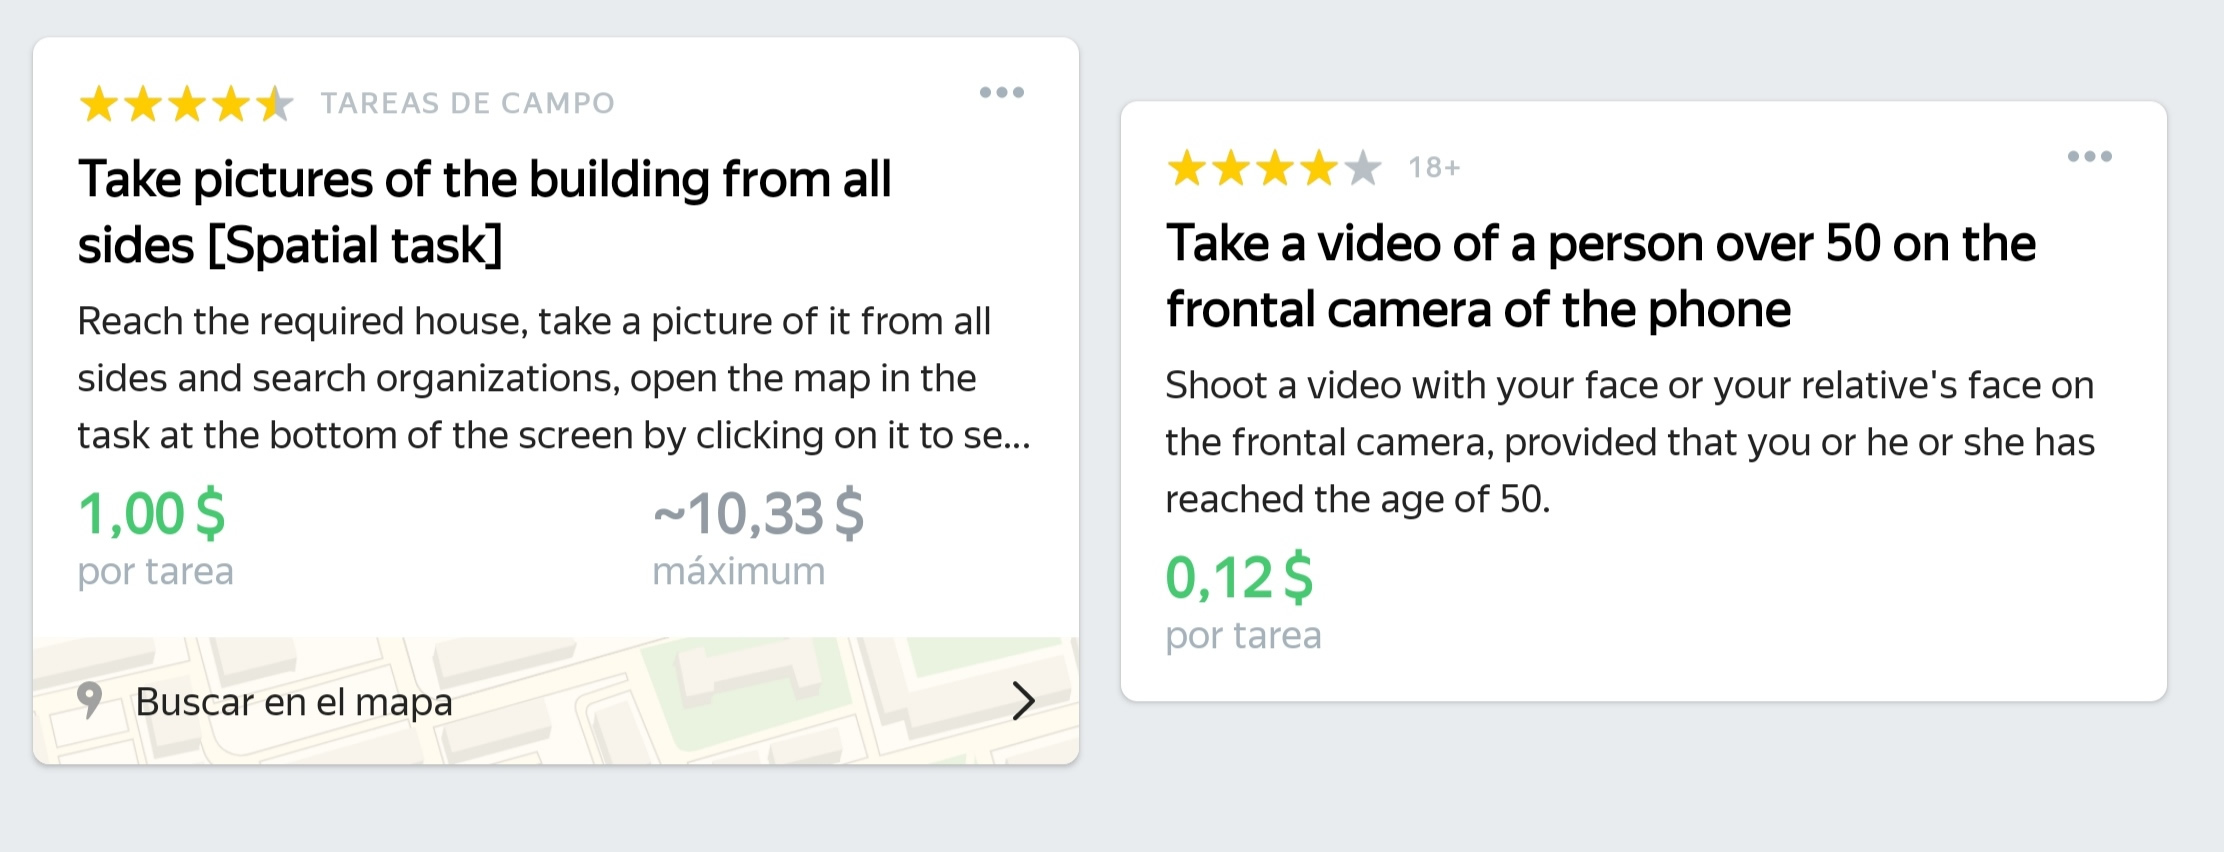Screen dimensions: 2224x852
Task: Open the three-dot menu on building pictures card
Action: pos(1001,93)
